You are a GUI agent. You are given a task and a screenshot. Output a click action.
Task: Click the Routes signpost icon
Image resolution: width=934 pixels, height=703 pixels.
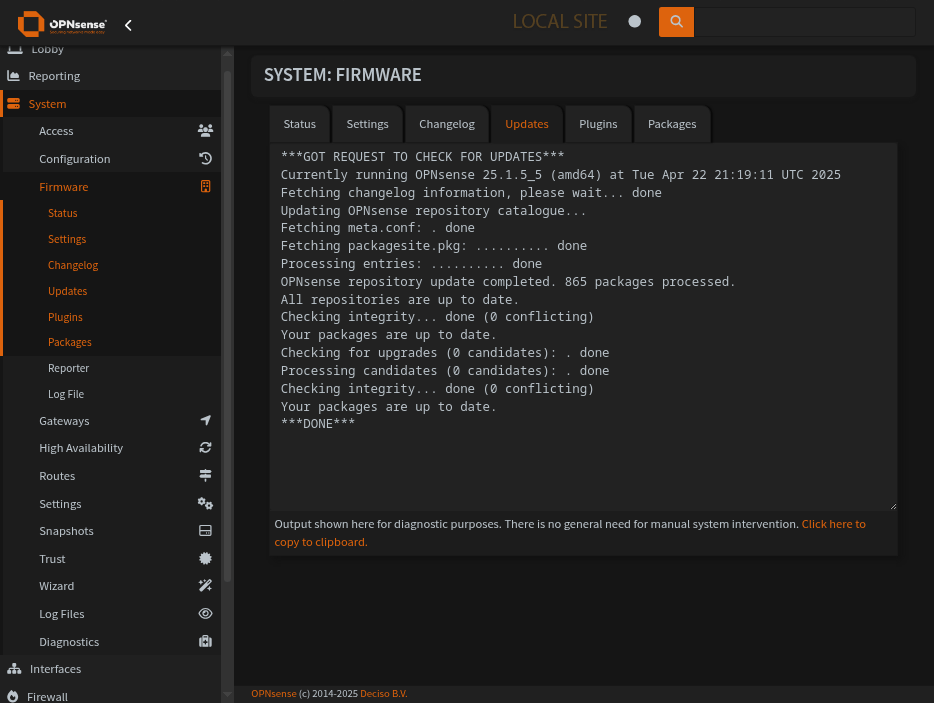(206, 475)
